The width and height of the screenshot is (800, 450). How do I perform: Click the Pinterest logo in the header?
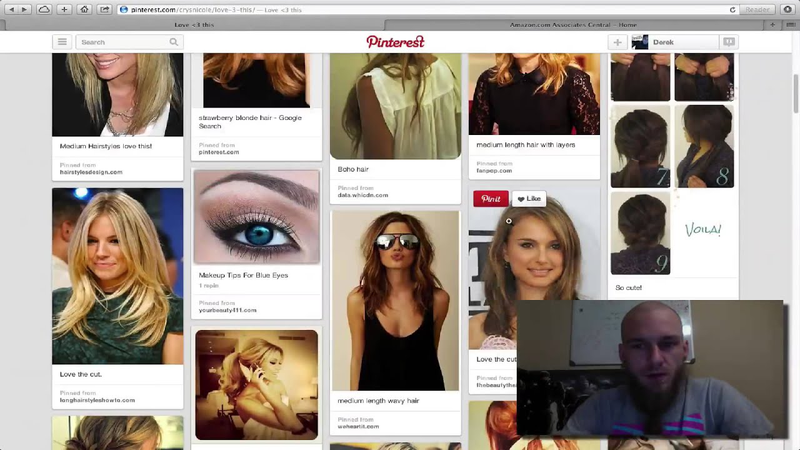(395, 42)
